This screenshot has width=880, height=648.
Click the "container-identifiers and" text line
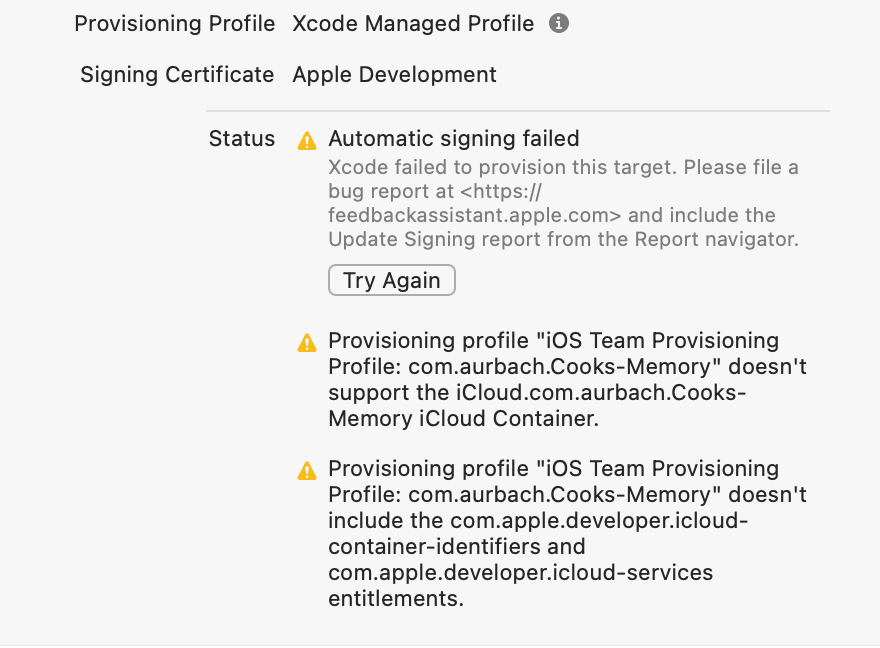click(x=457, y=547)
